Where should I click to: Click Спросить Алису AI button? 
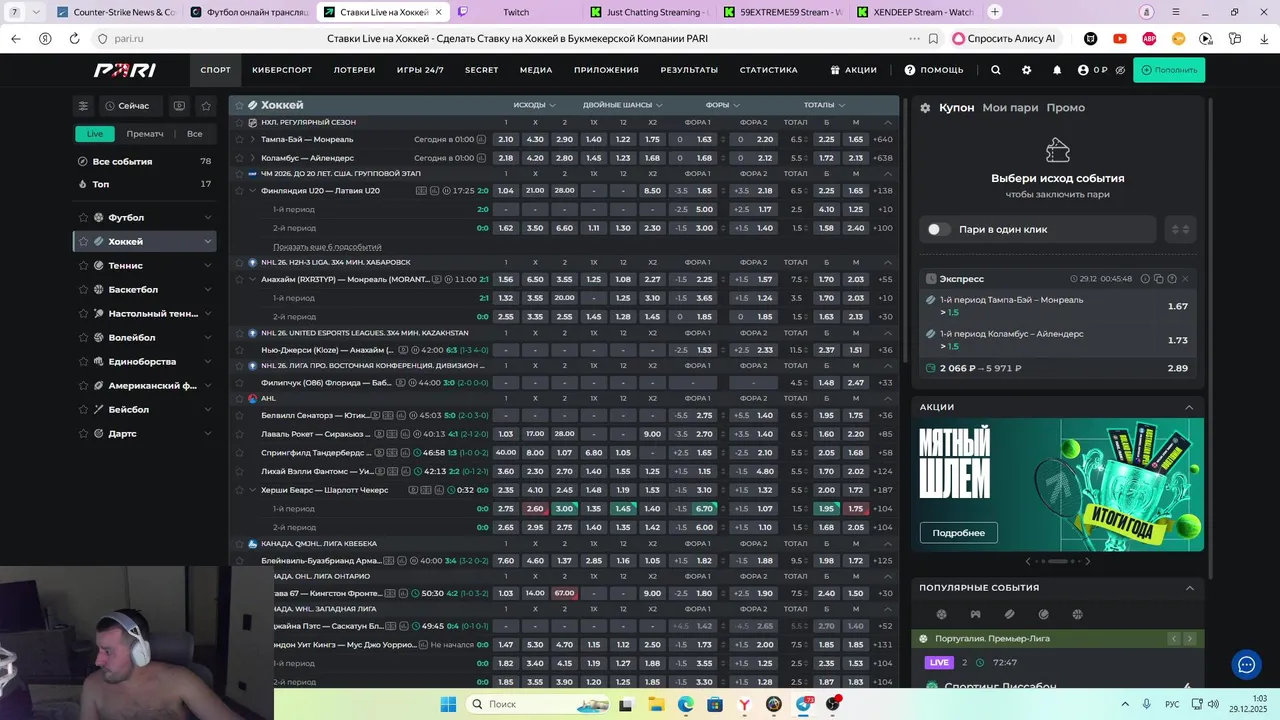click(1003, 38)
